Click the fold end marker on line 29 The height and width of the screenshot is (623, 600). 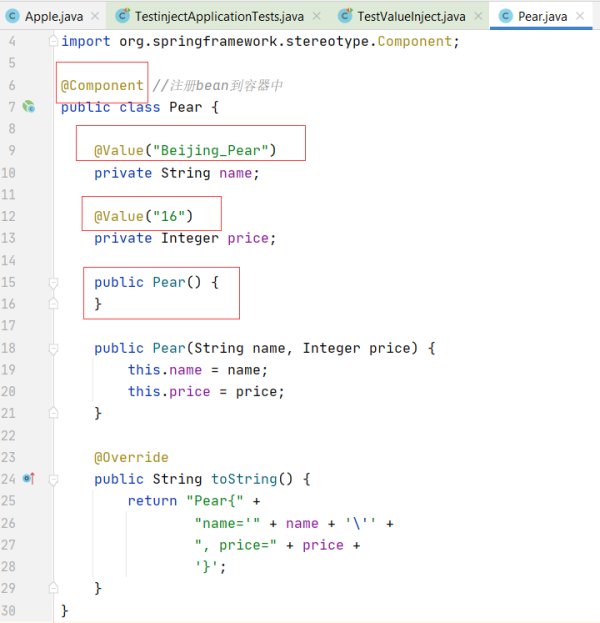point(53,588)
